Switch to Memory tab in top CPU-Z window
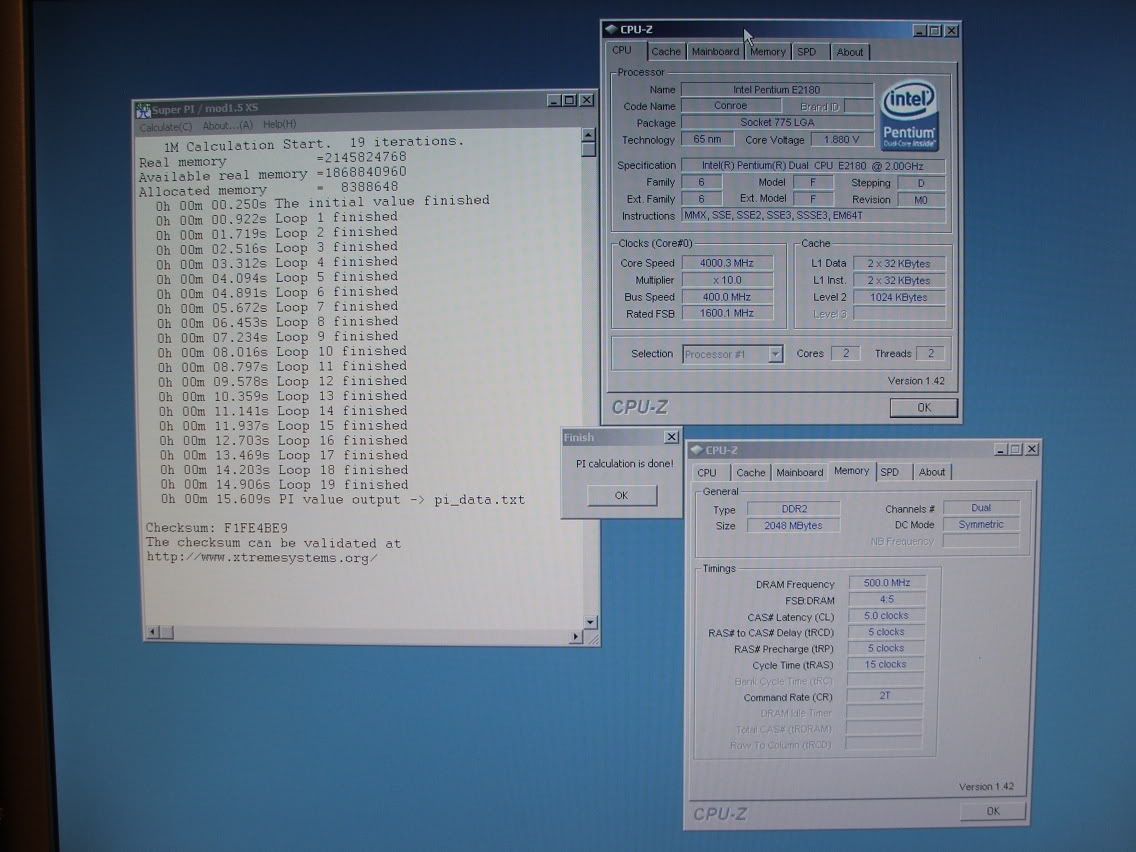 click(x=768, y=51)
